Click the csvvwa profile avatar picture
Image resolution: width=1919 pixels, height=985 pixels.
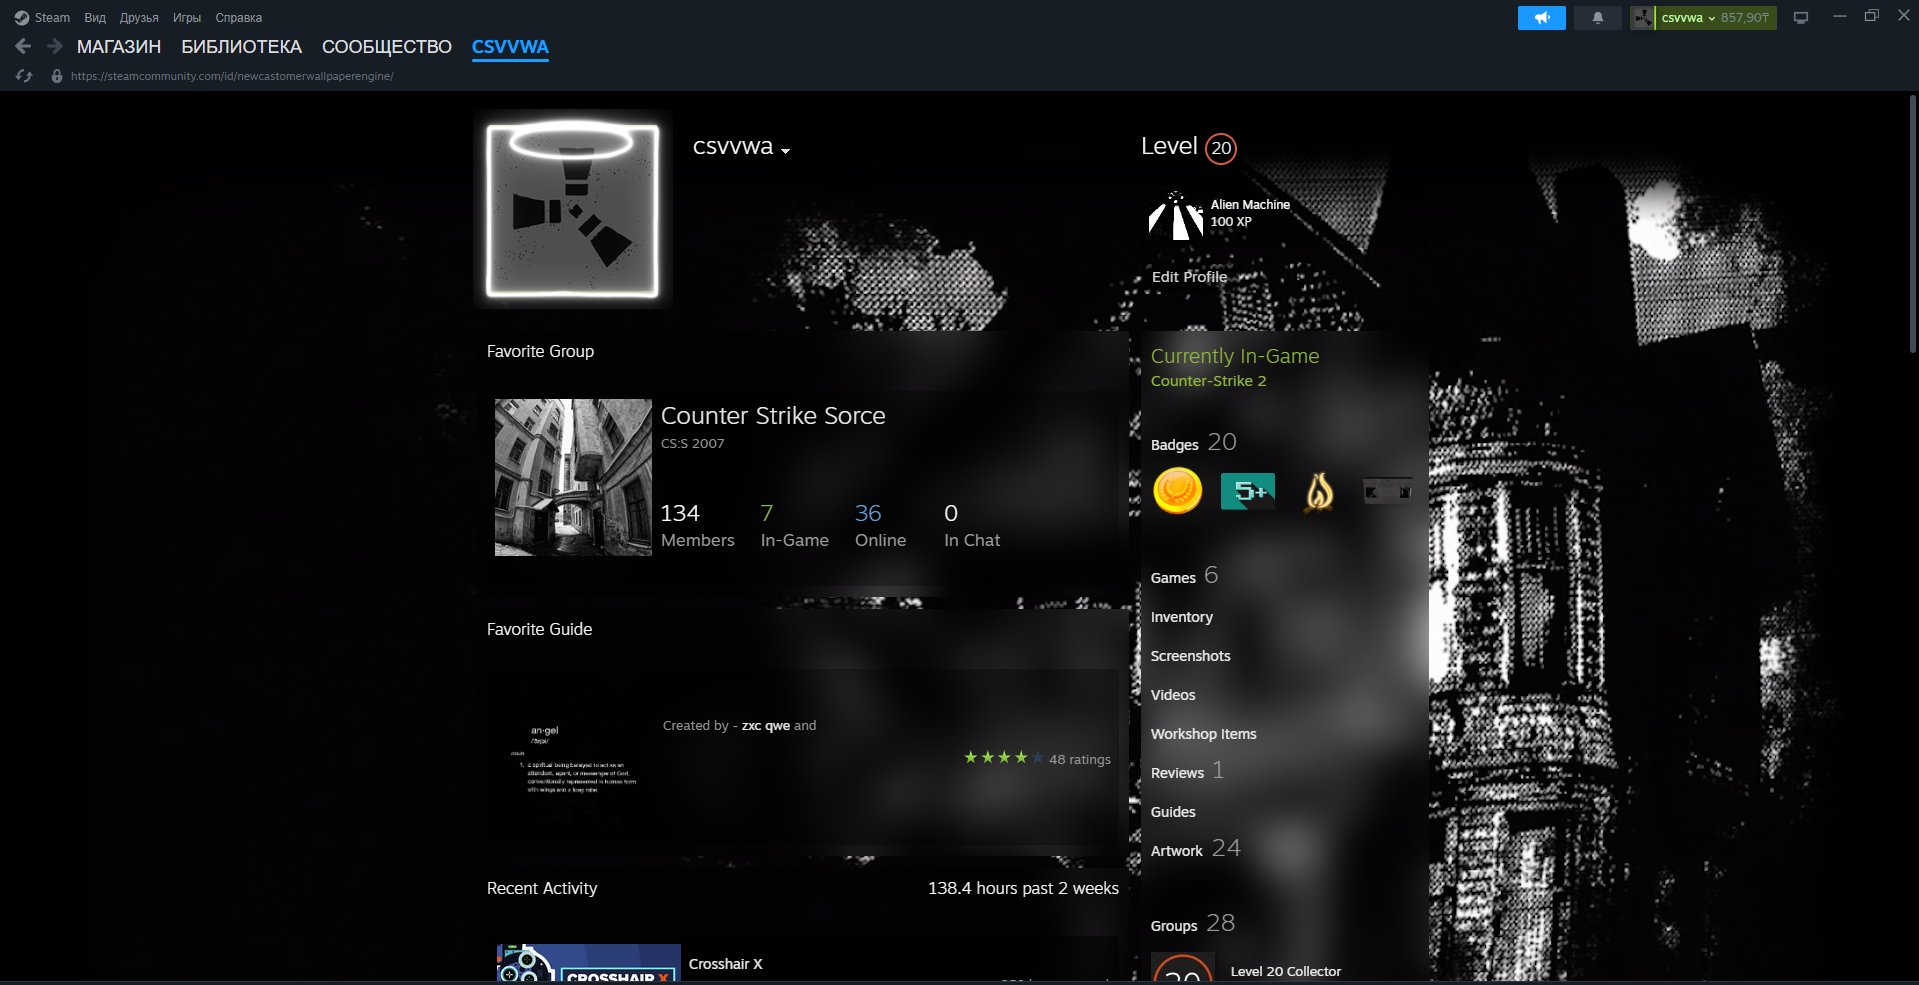pyautogui.click(x=572, y=210)
